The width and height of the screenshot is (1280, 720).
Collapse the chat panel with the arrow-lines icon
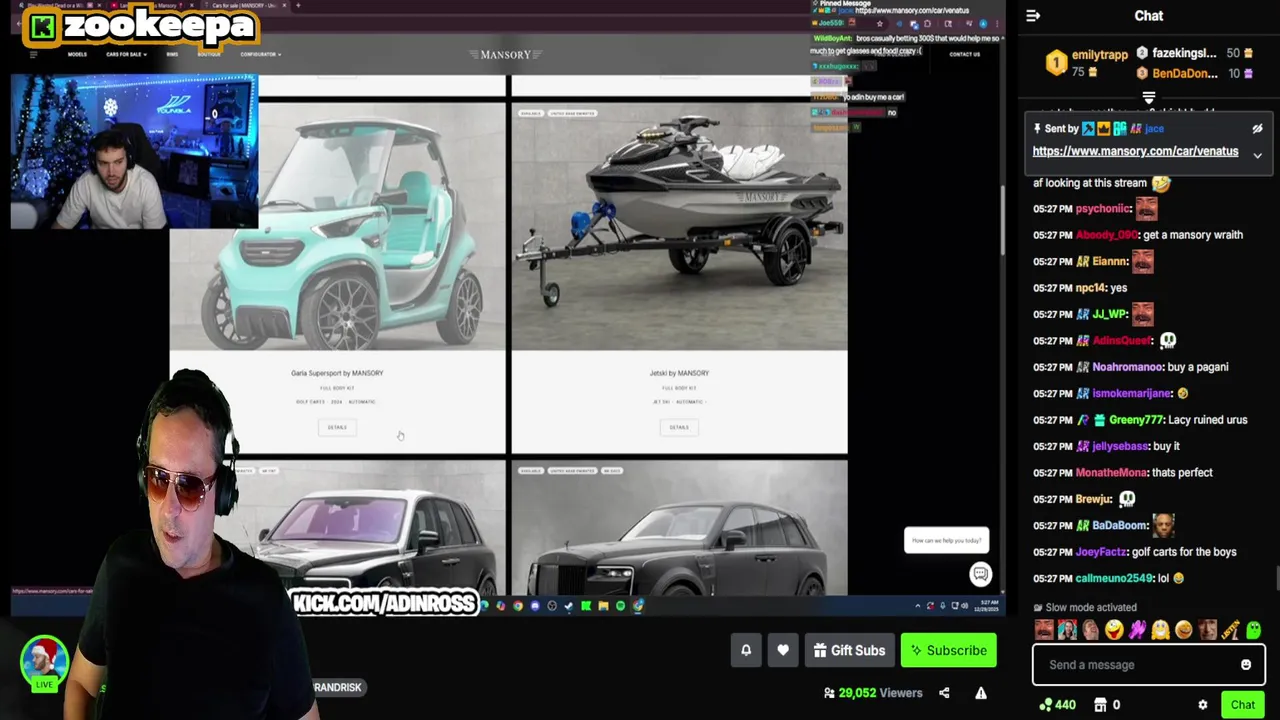(1033, 16)
